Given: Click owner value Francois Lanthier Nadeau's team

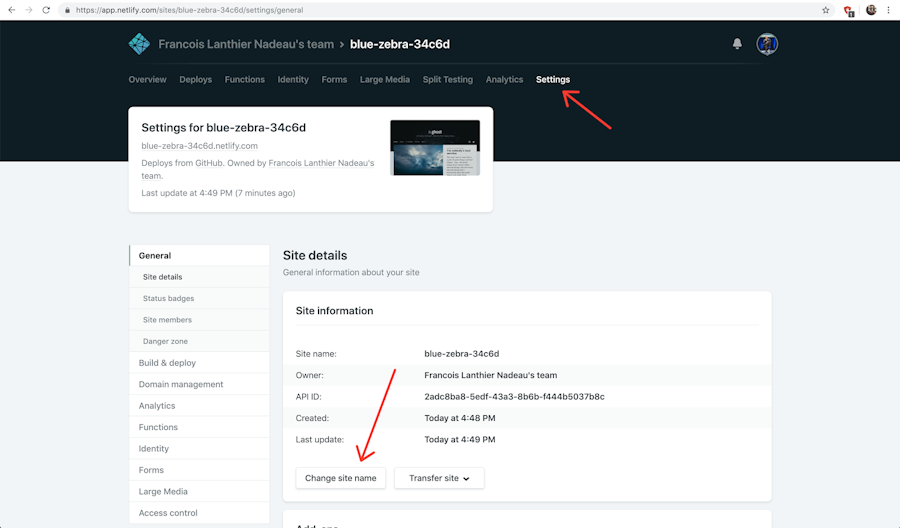Looking at the screenshot, I should click(x=491, y=375).
